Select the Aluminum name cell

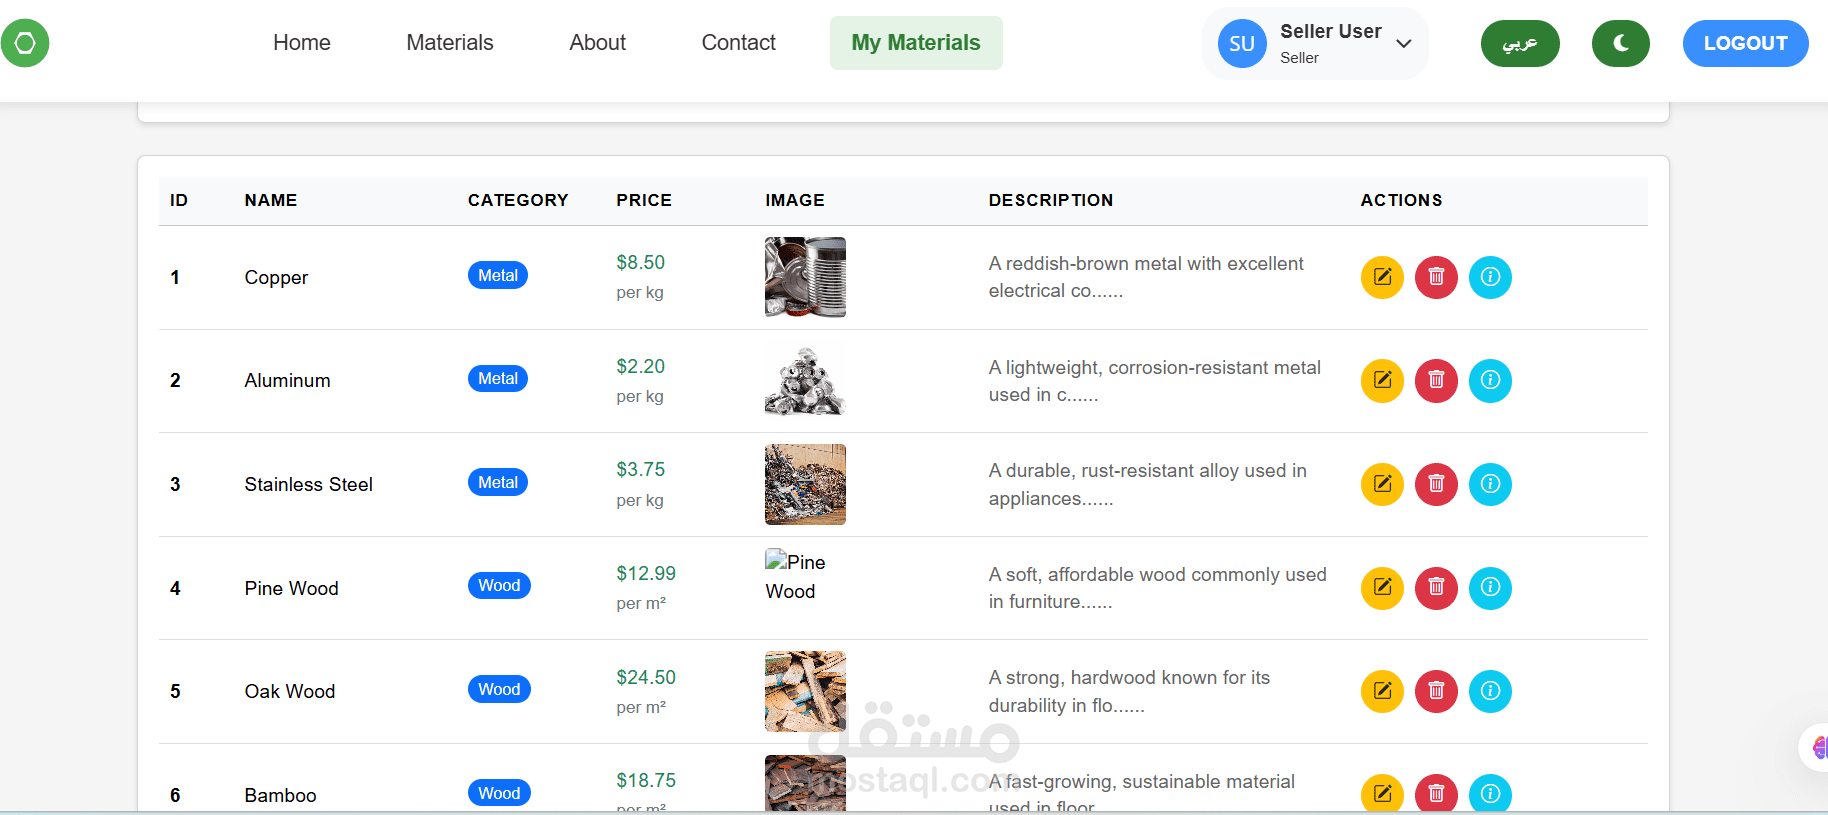287,380
